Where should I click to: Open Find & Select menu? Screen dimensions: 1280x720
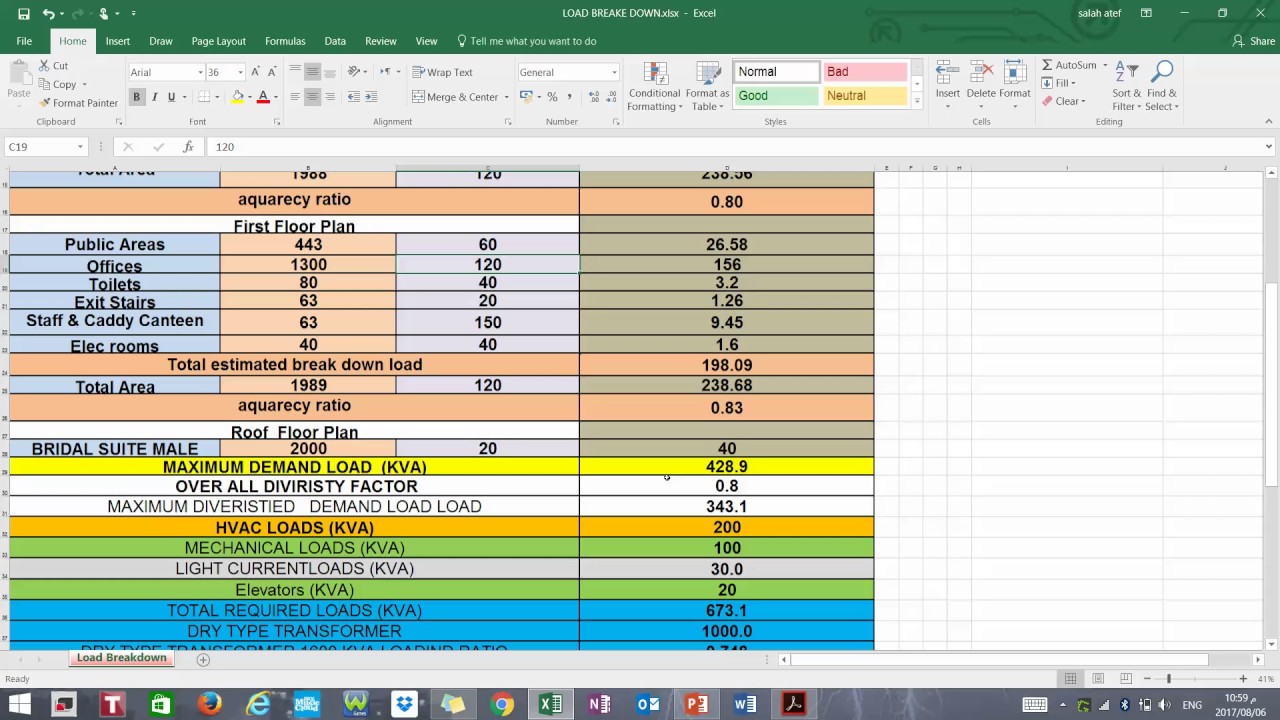click(x=1162, y=87)
